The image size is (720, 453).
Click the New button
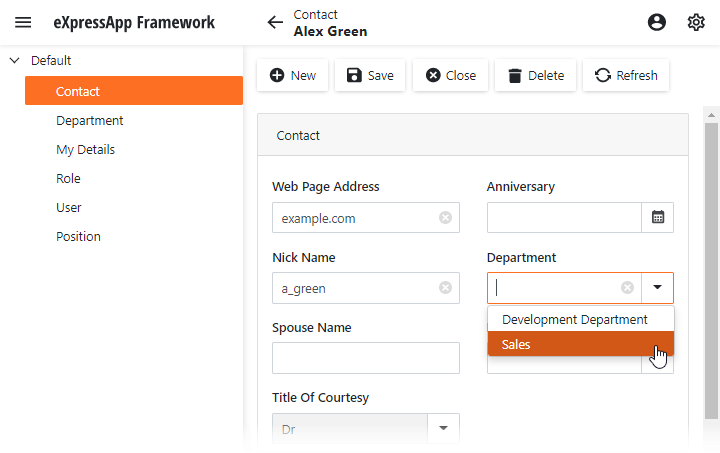[x=292, y=75]
